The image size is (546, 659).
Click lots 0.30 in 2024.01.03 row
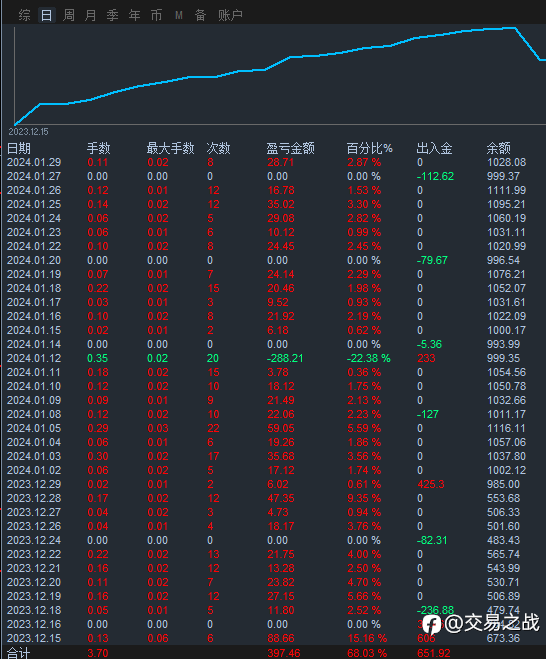98,456
